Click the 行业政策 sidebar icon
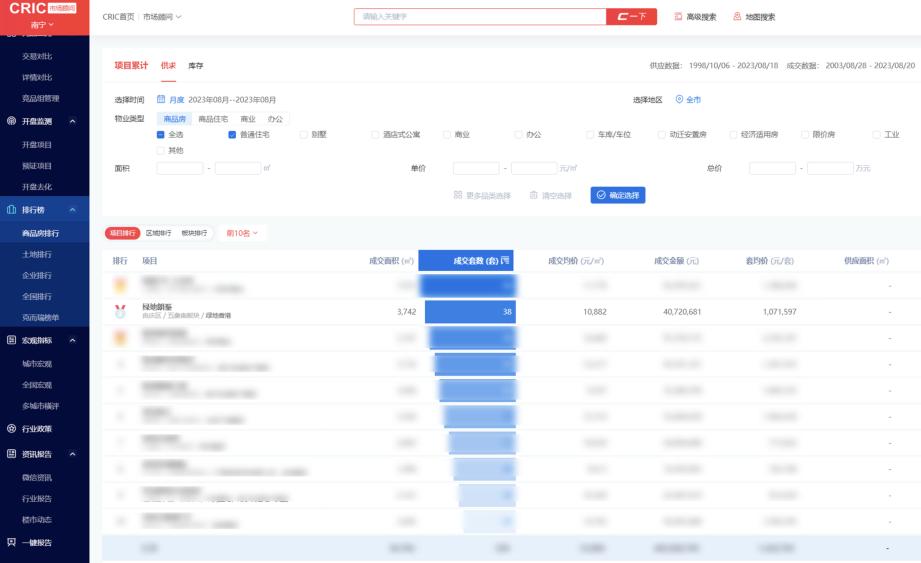This screenshot has width=921, height=563. pyautogui.click(x=11, y=429)
